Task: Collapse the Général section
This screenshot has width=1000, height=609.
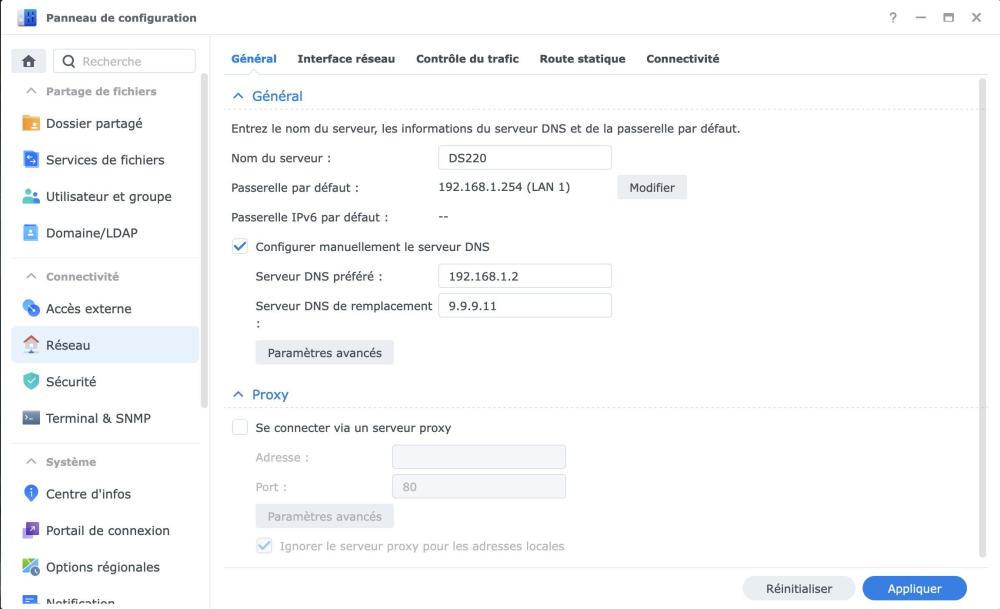Action: [x=238, y=96]
